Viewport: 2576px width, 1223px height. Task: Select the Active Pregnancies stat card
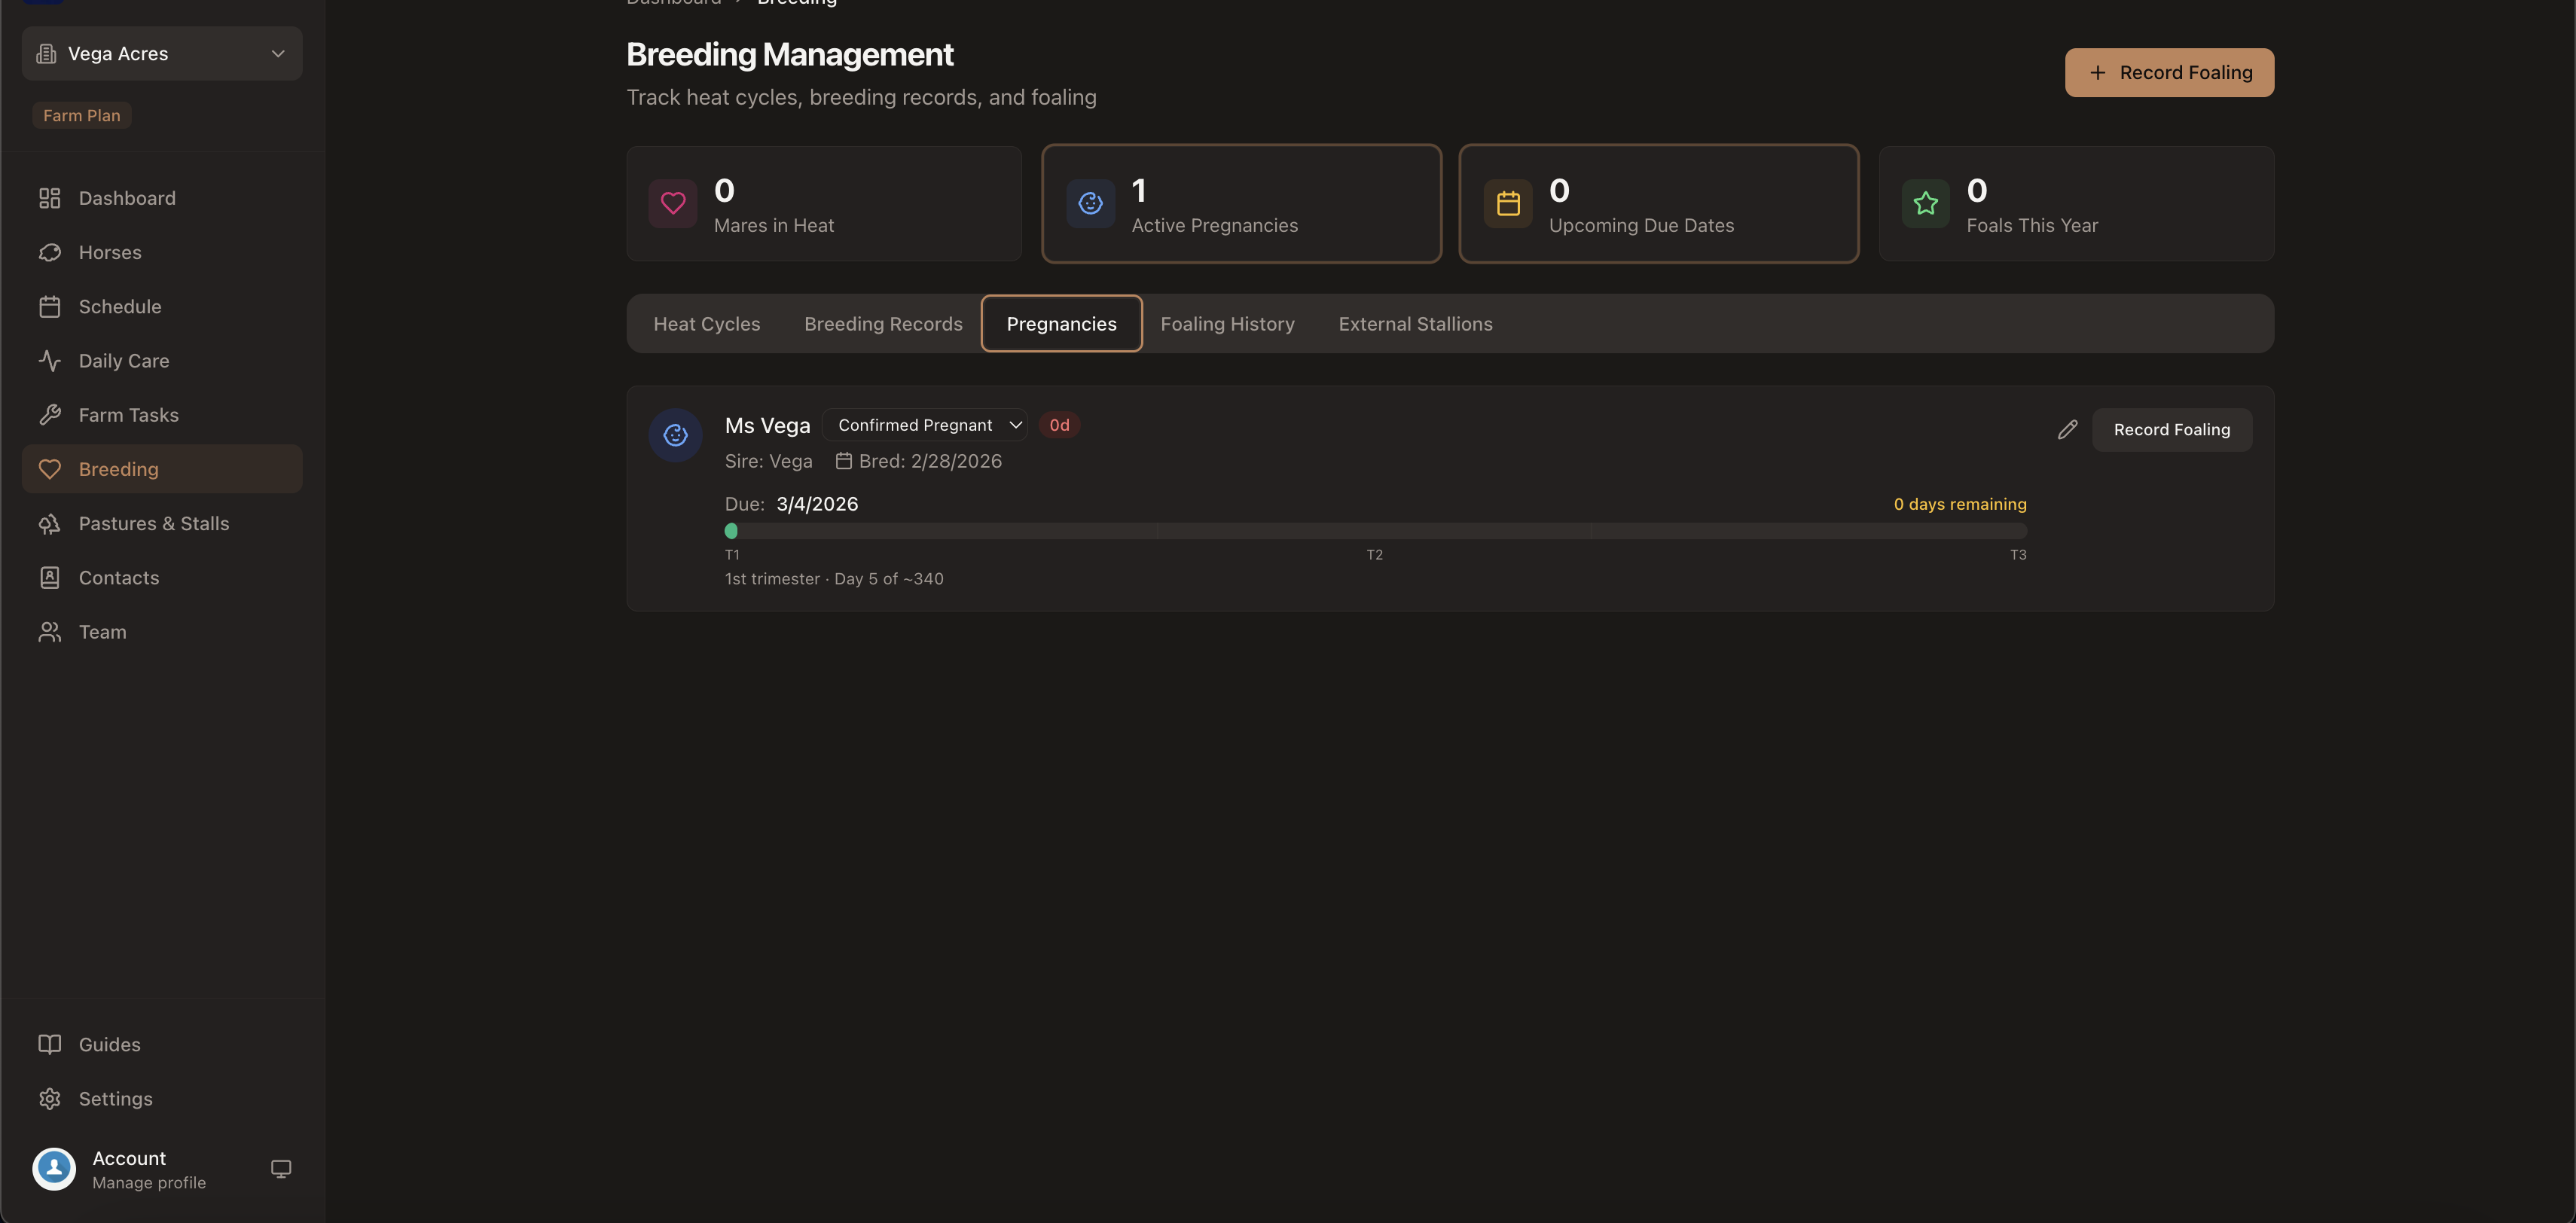(x=1240, y=203)
